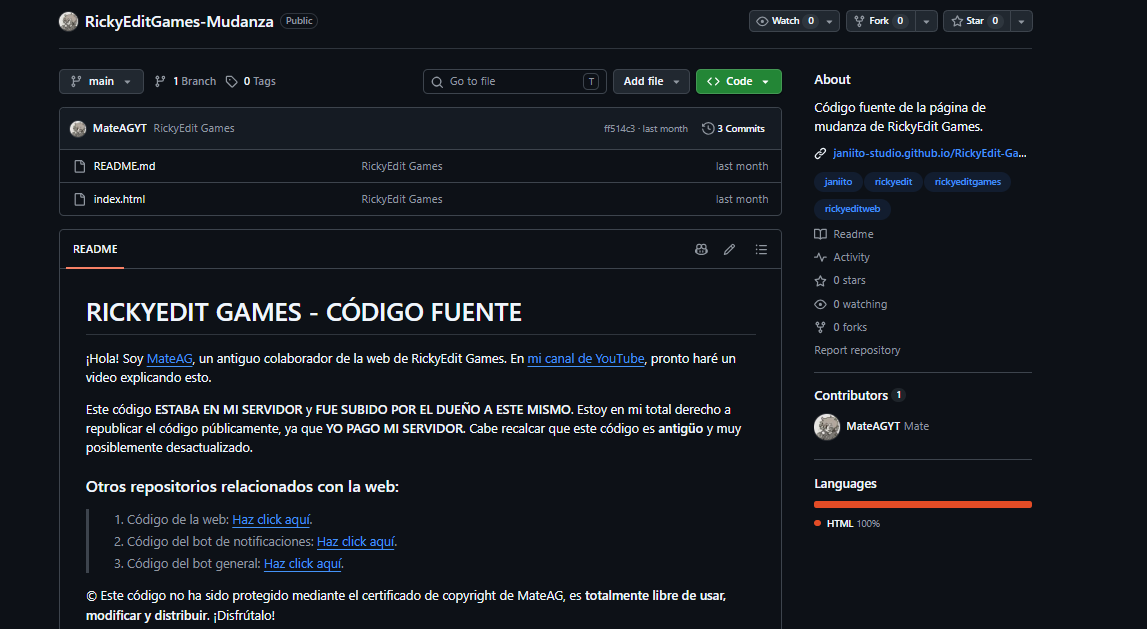The image size is (1147, 629).
Task: Open RickyEdit Games commit message for README.md
Action: (402, 166)
